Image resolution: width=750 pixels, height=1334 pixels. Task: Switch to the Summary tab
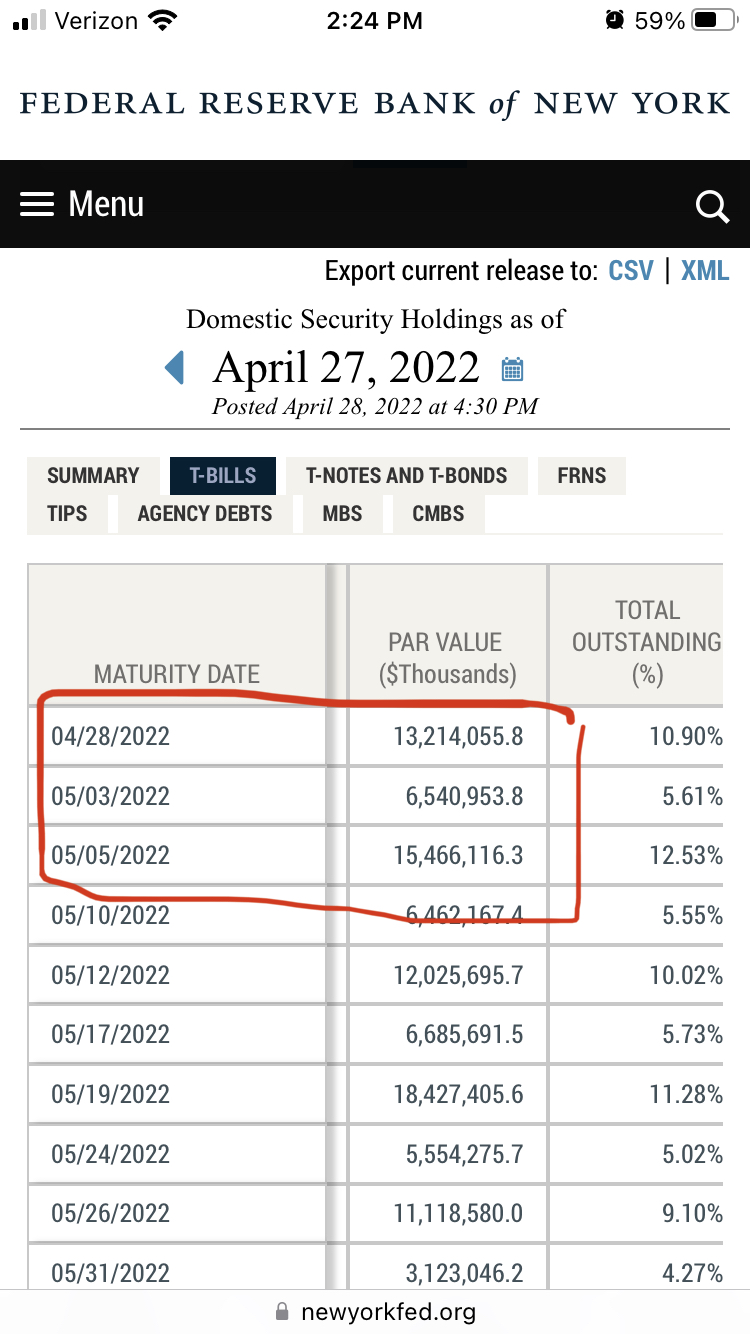pyautogui.click(x=93, y=476)
